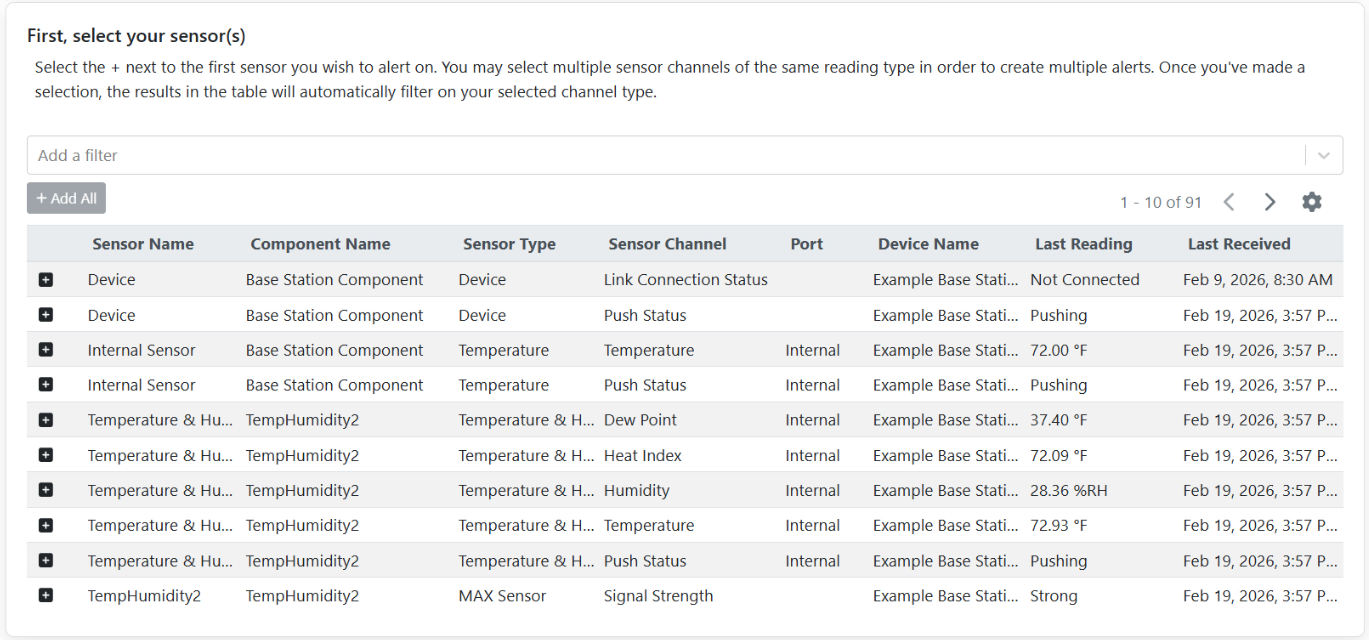Click plus icon for Device Push Status row
The height and width of the screenshot is (640, 1369).
coord(46,315)
